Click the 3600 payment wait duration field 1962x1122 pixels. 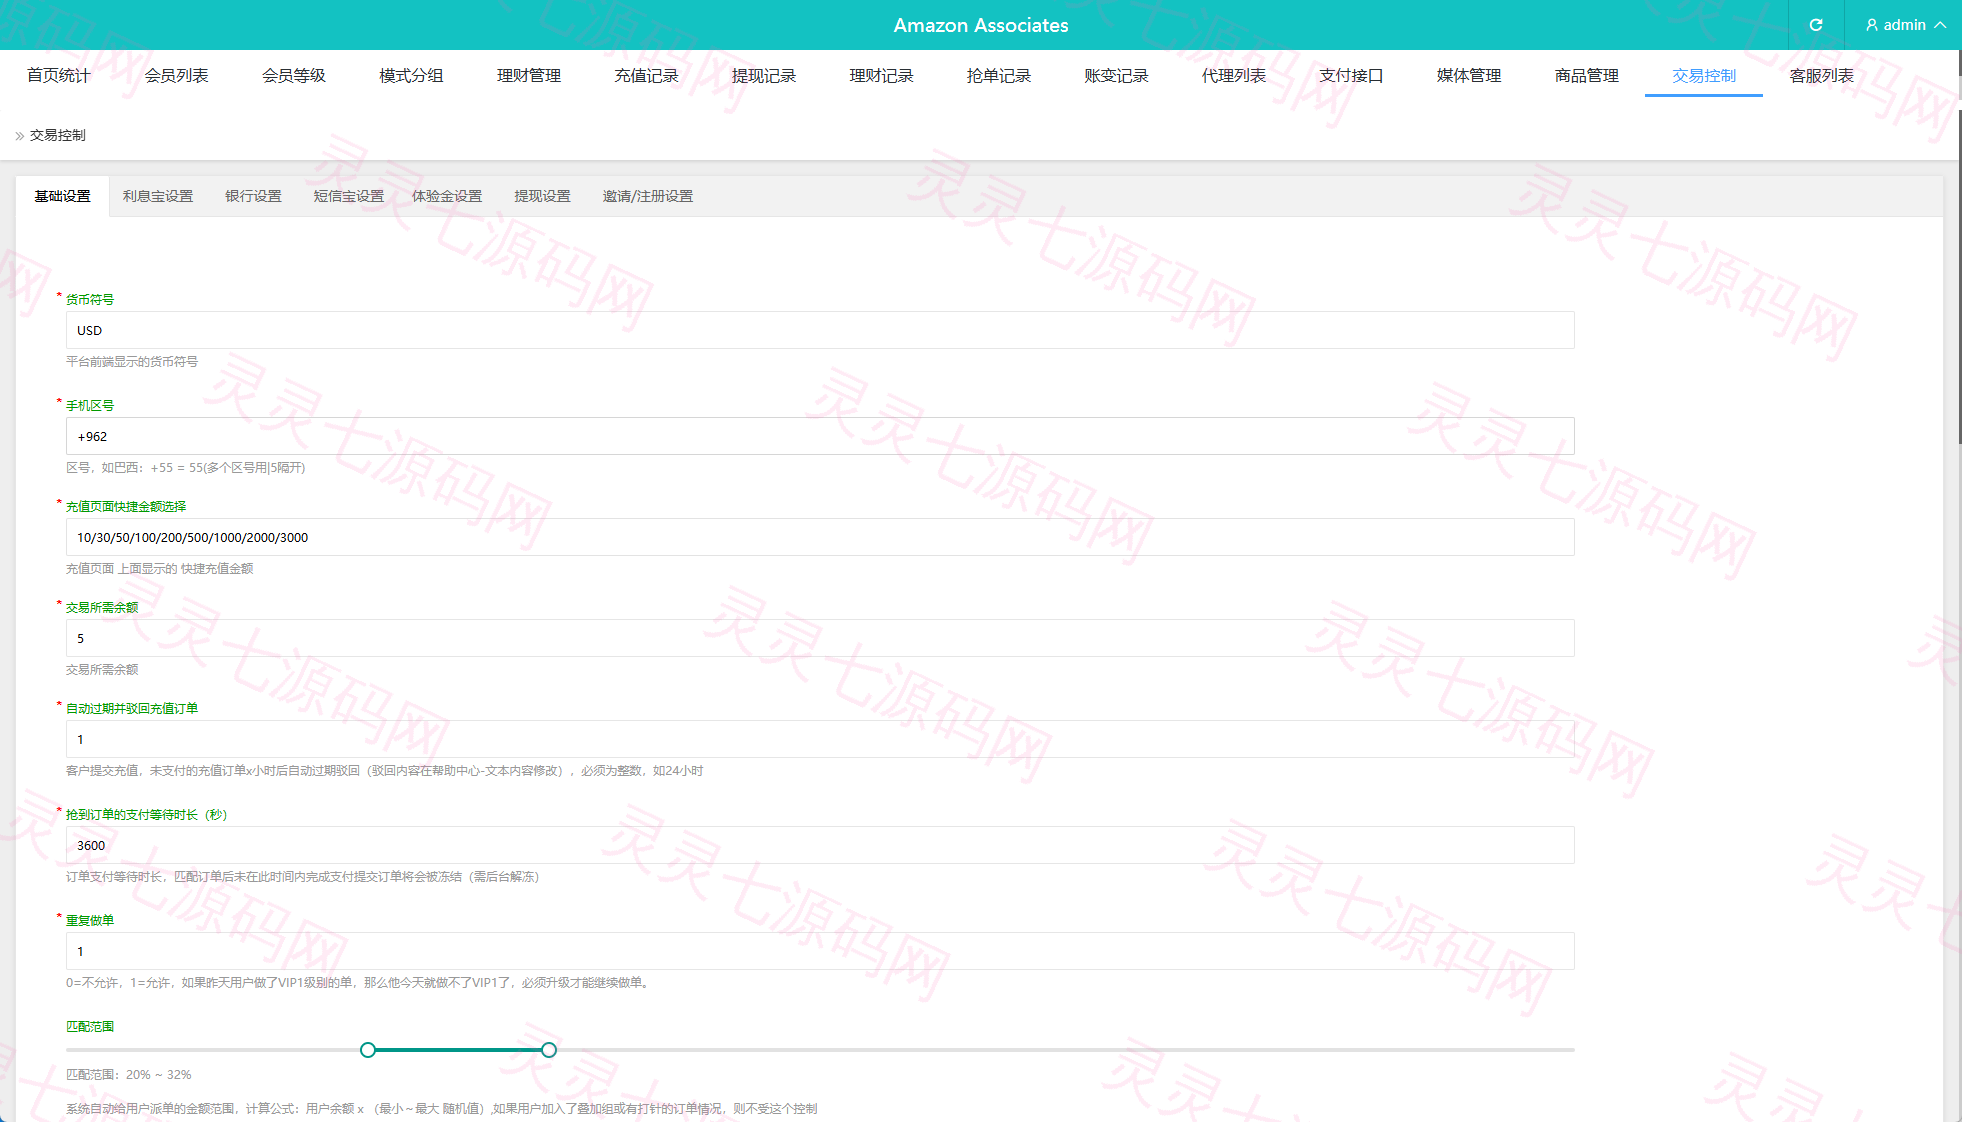tap(820, 845)
